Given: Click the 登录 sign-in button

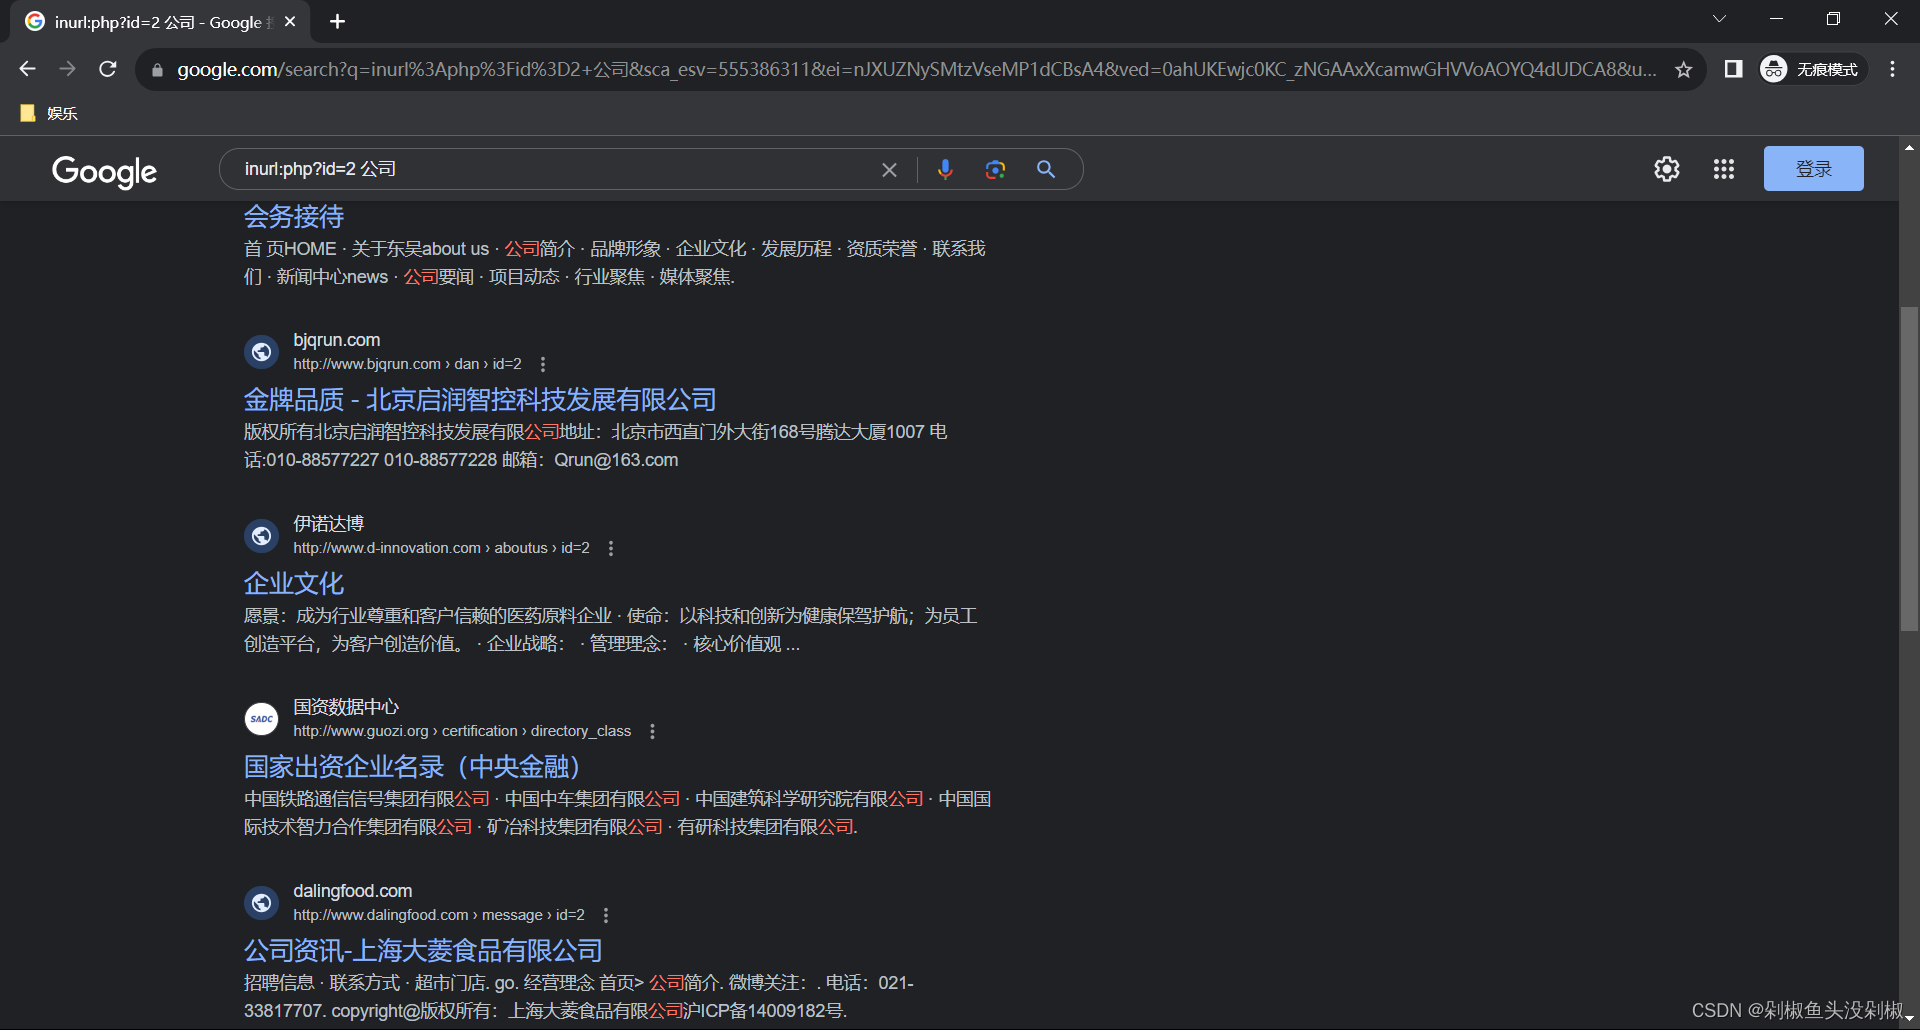Looking at the screenshot, I should click(x=1813, y=168).
